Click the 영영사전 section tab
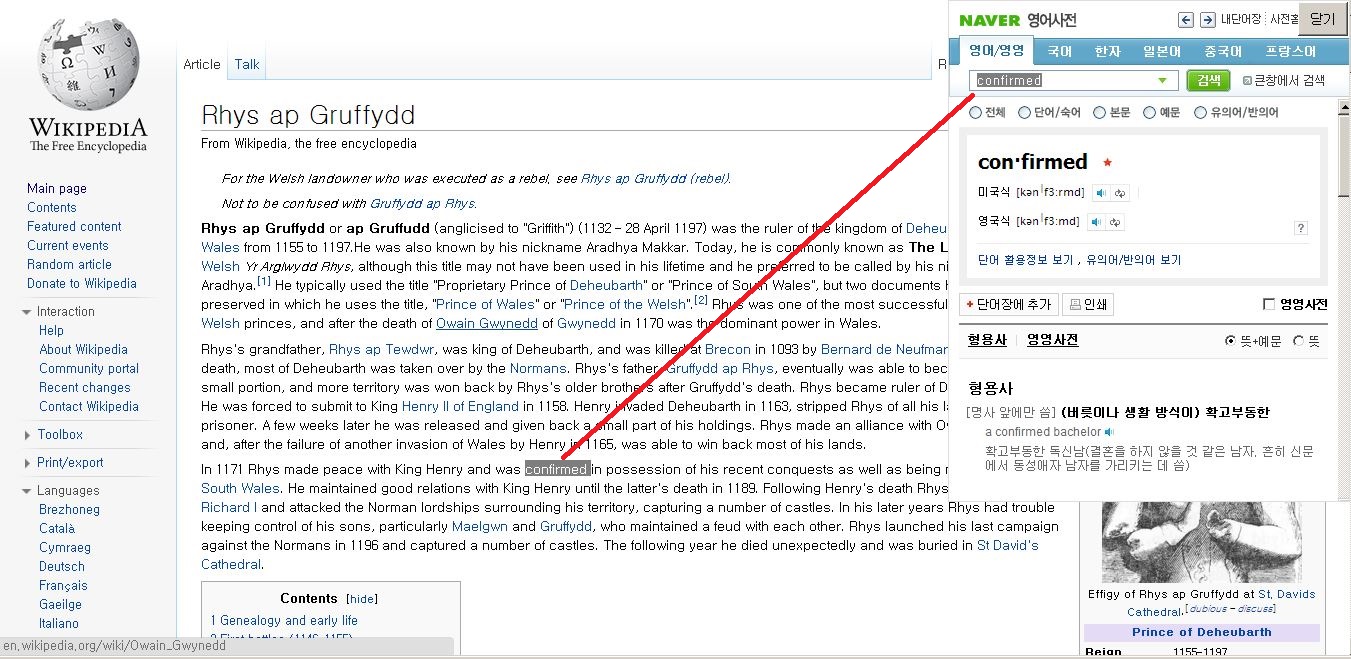 pos(1052,340)
